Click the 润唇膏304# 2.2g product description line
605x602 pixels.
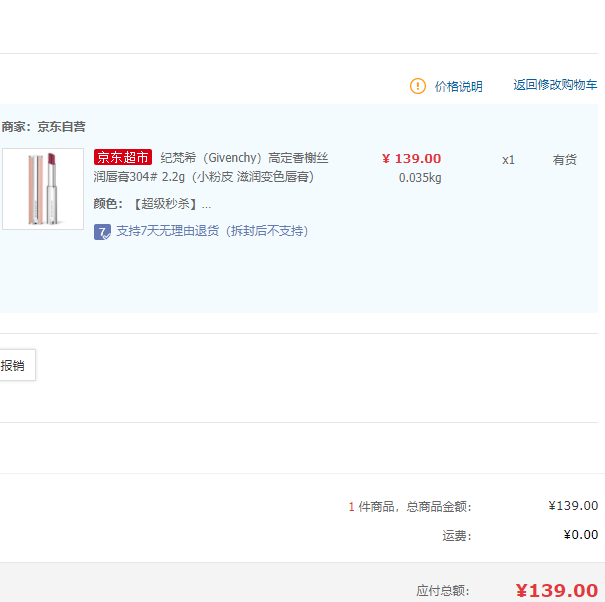(x=204, y=177)
